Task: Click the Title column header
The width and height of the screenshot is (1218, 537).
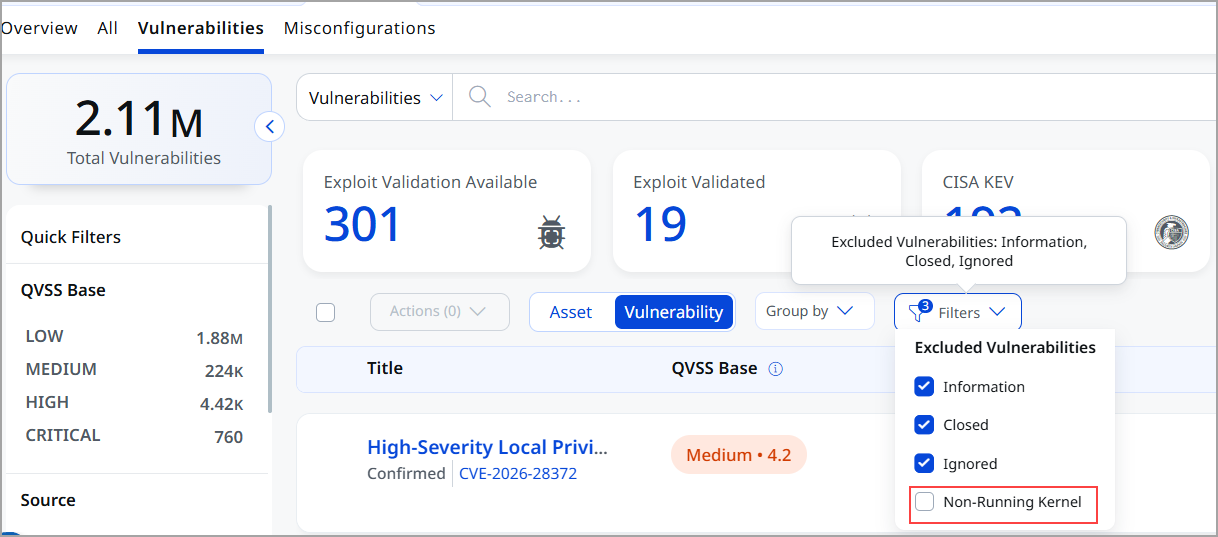Action: click(x=385, y=369)
